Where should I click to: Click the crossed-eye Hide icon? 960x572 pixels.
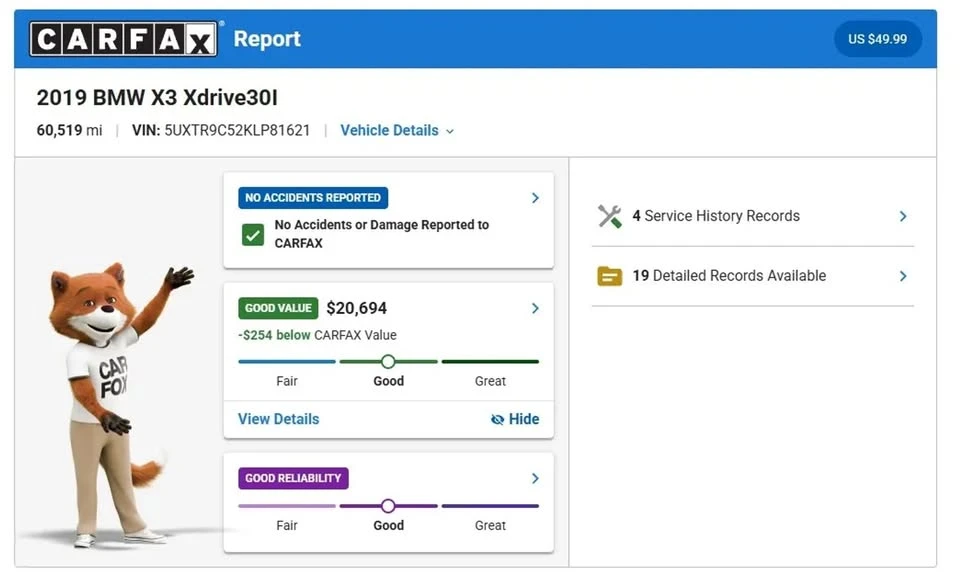click(497, 420)
